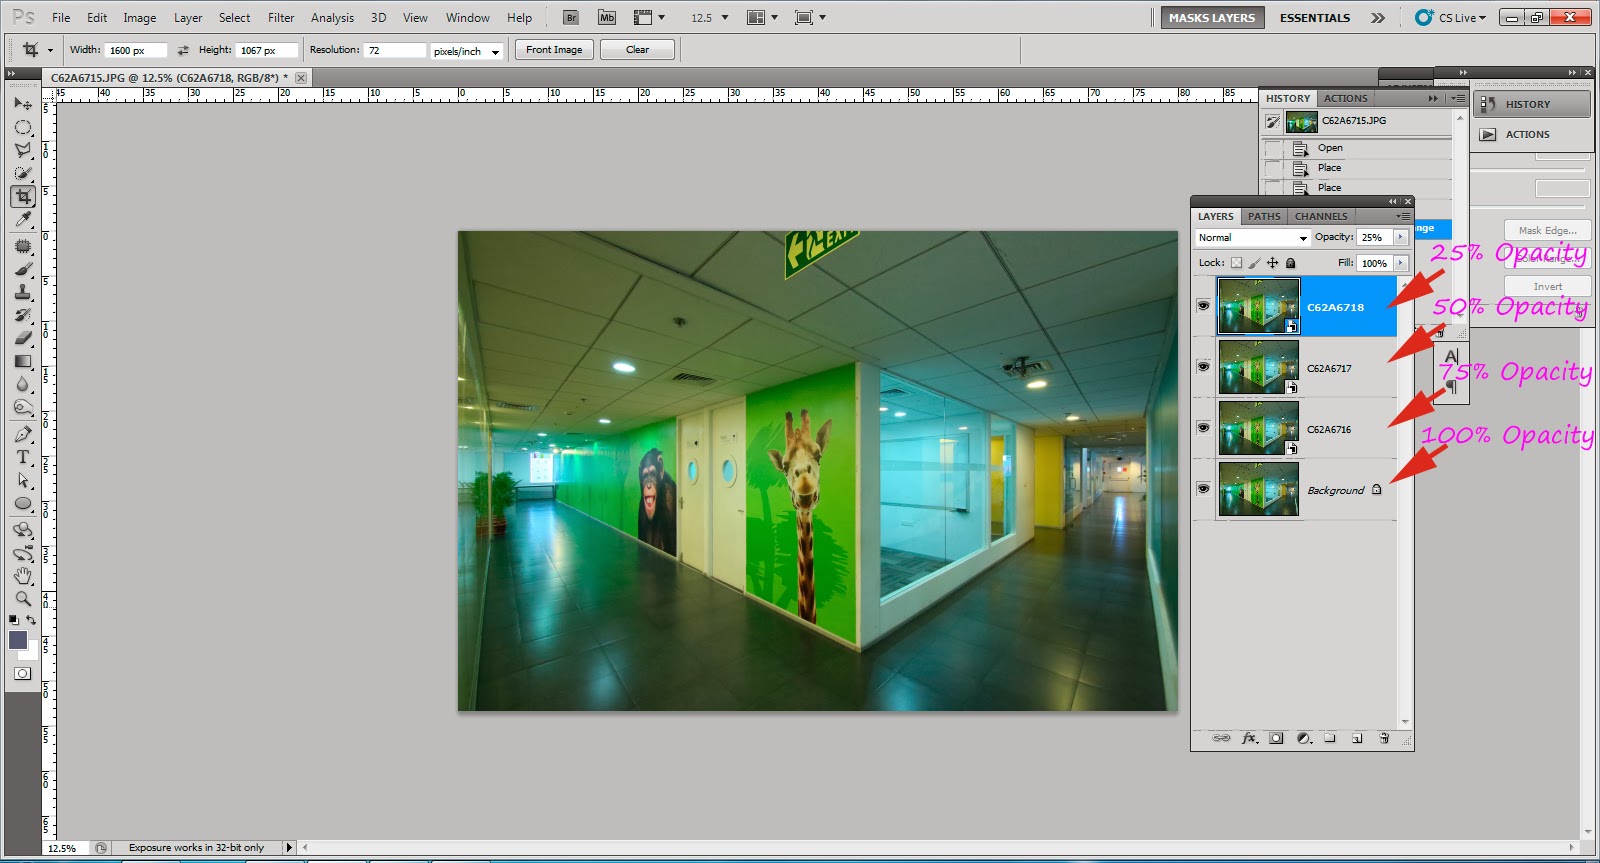Viewport: 1600px width, 863px height.
Task: Select the Brush tool
Action: point(23,269)
